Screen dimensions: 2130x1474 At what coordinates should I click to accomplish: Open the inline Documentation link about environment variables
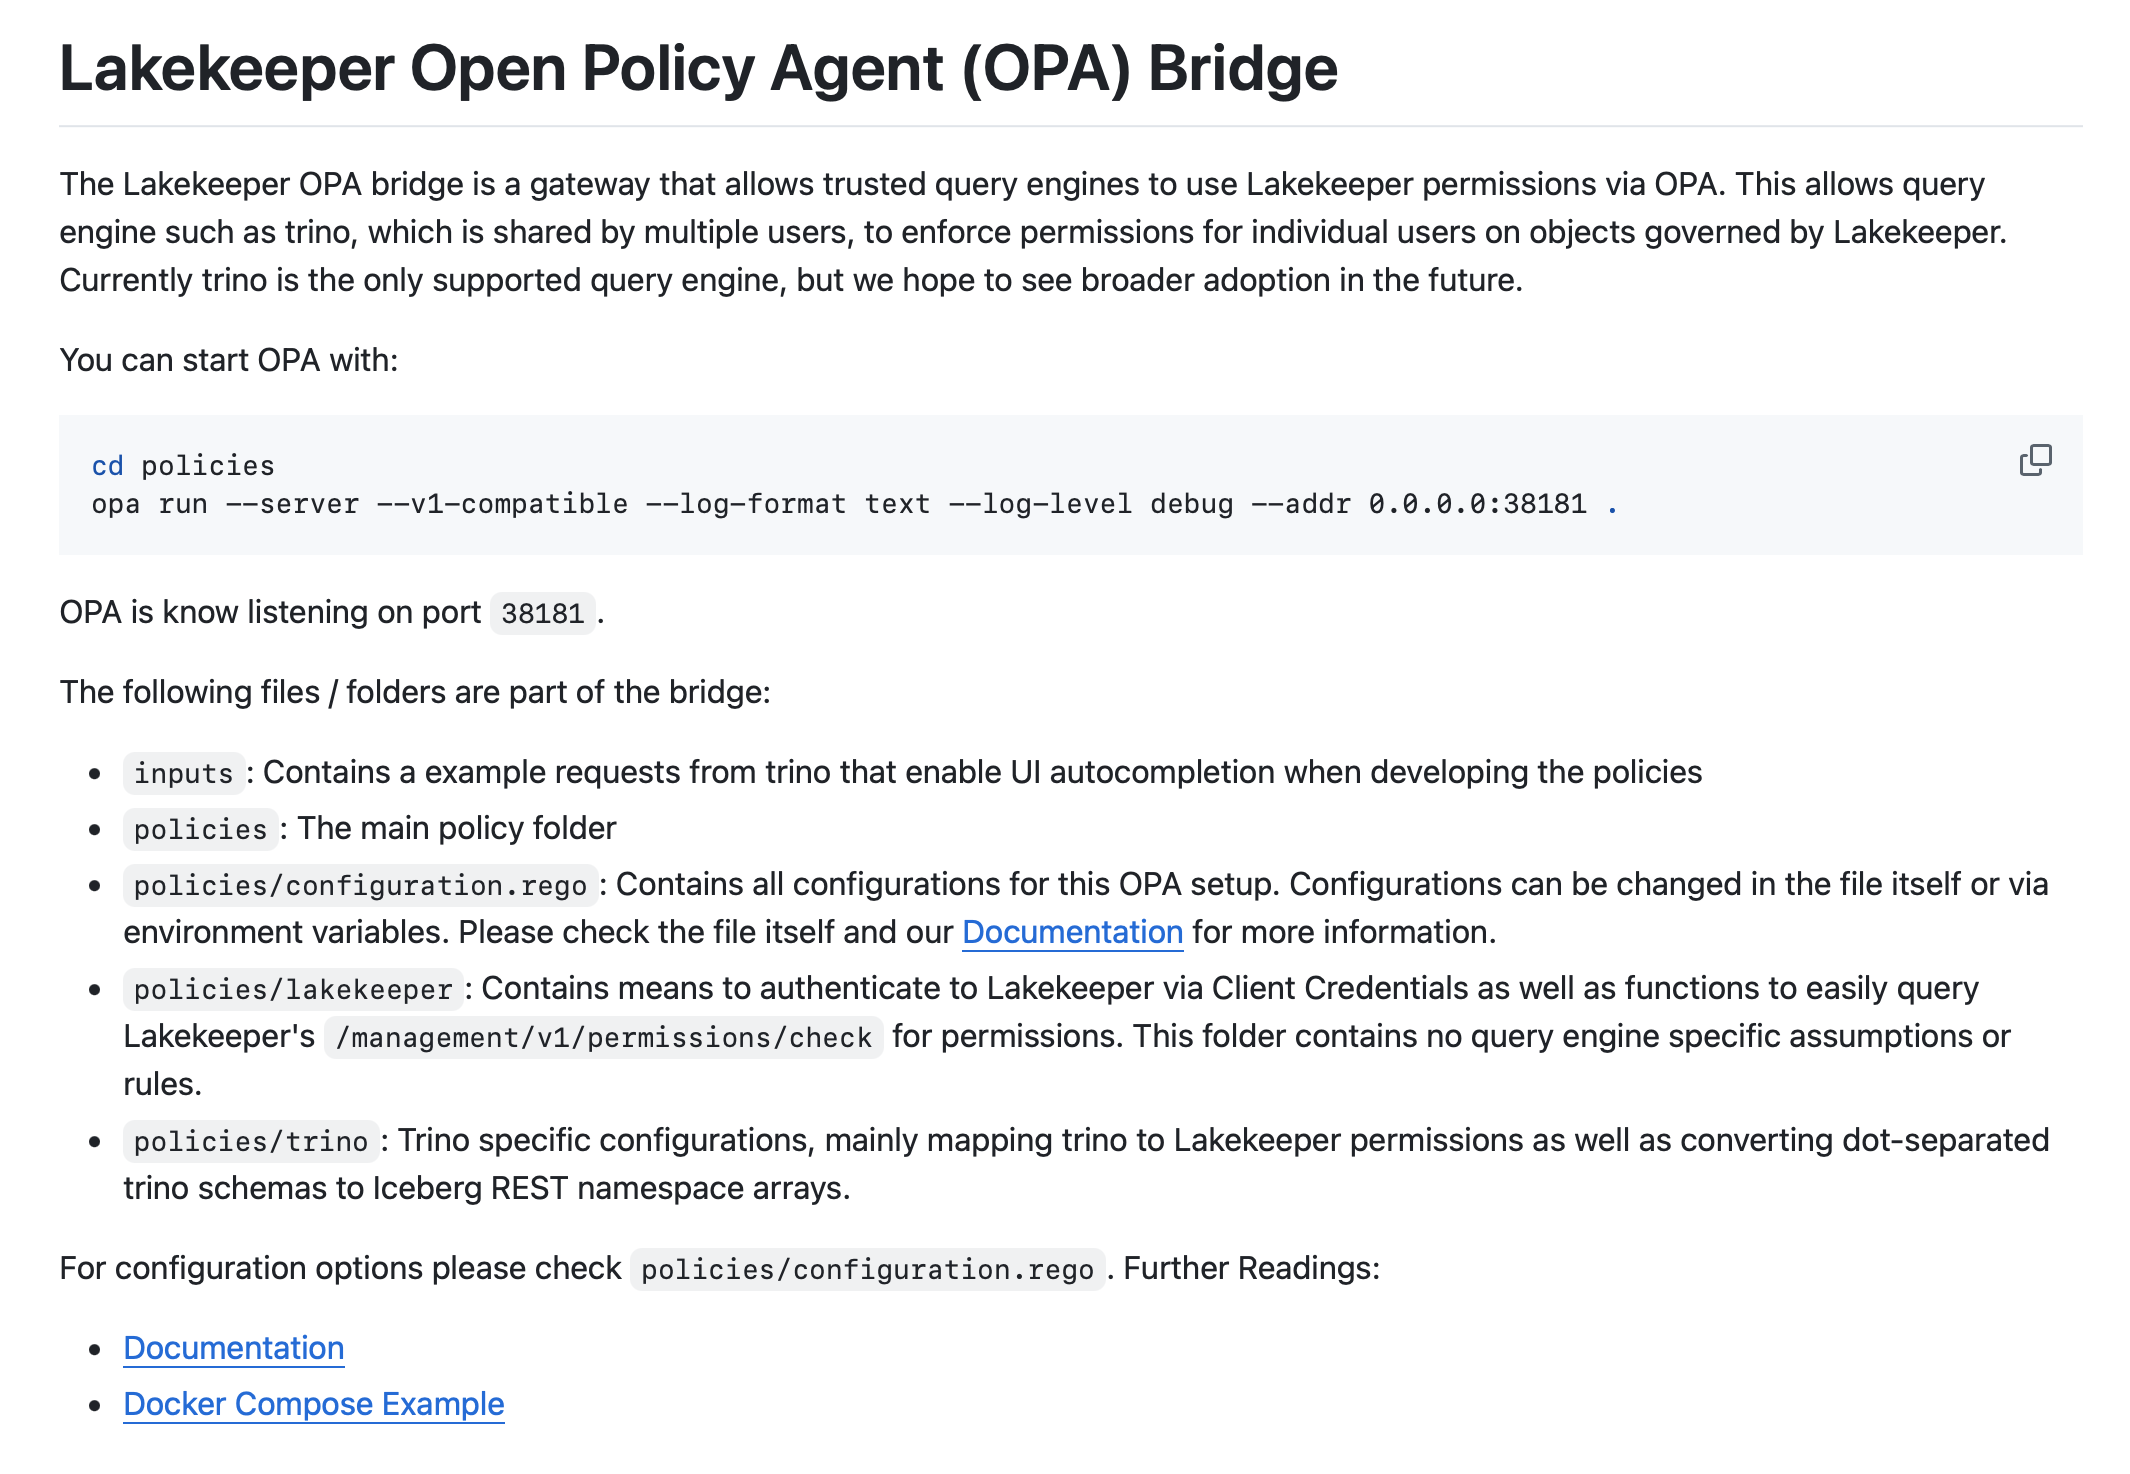pos(1072,932)
